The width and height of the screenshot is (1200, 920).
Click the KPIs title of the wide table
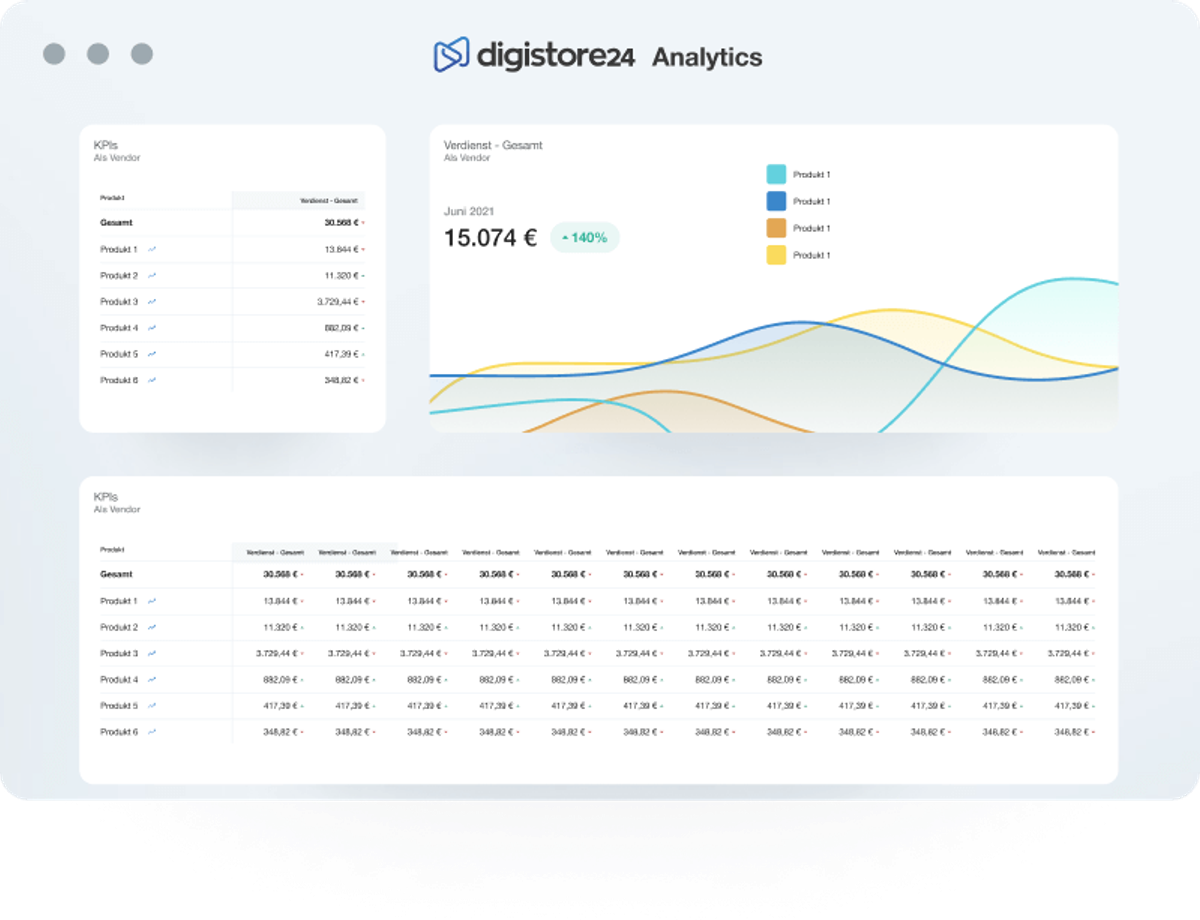105,496
